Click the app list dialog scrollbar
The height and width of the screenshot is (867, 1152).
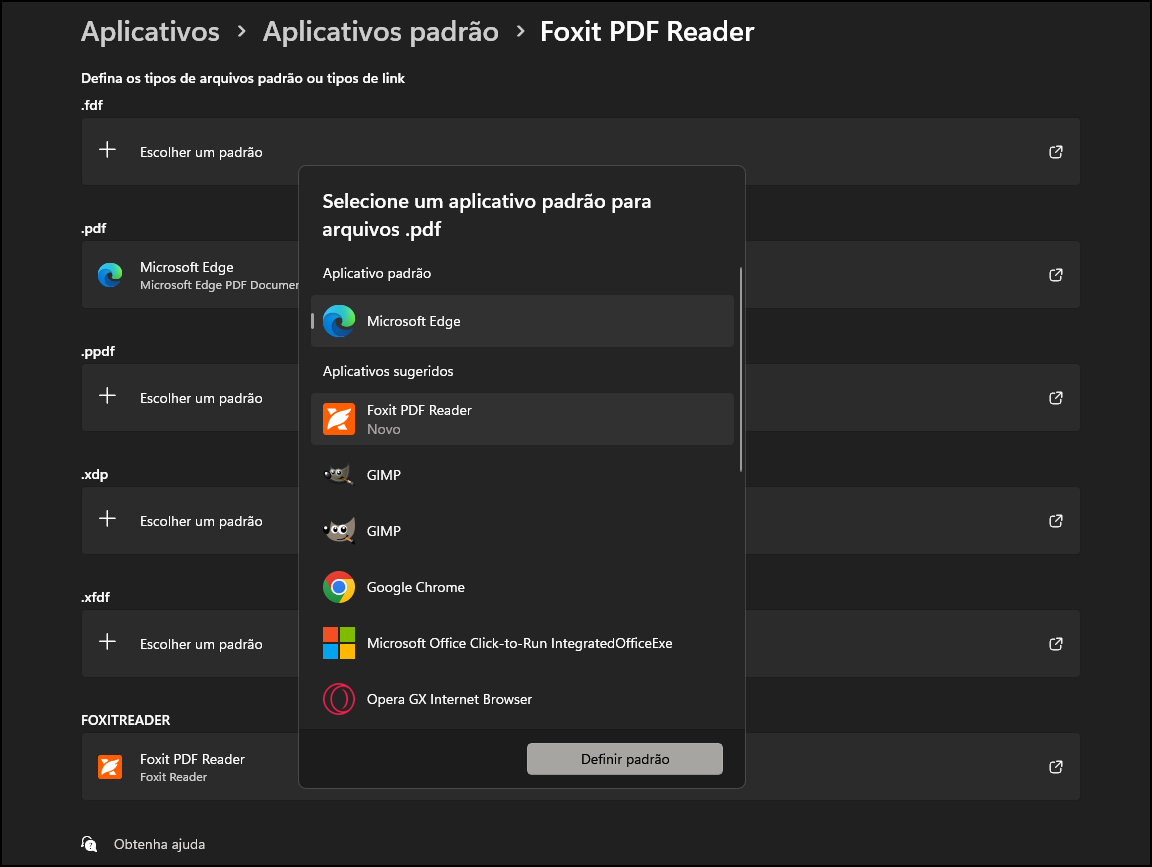(741, 368)
